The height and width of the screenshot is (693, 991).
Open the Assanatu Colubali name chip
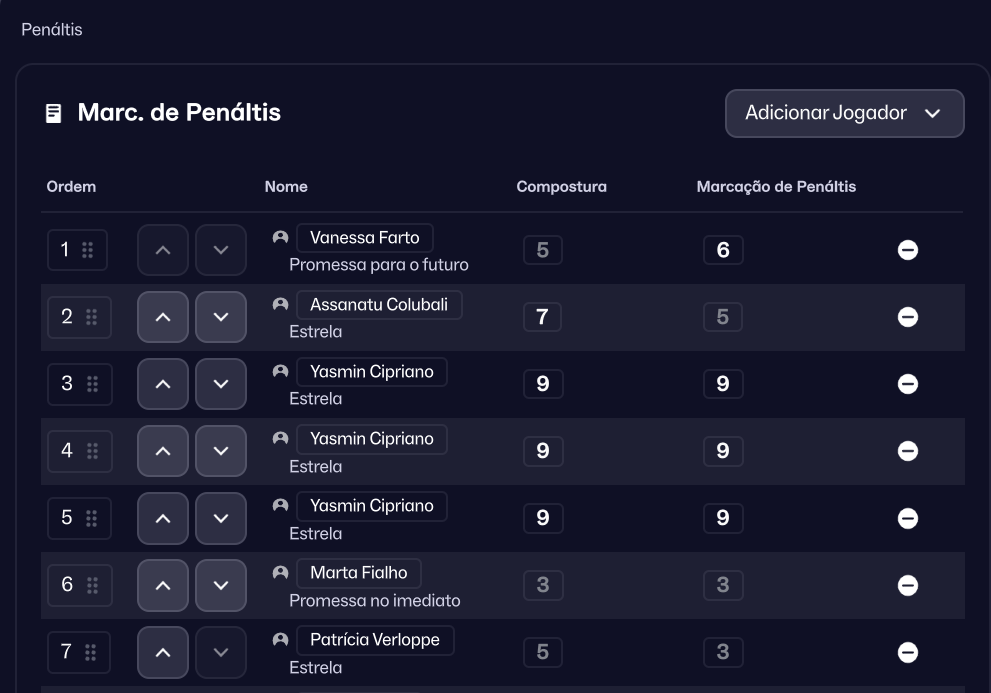[379, 305]
